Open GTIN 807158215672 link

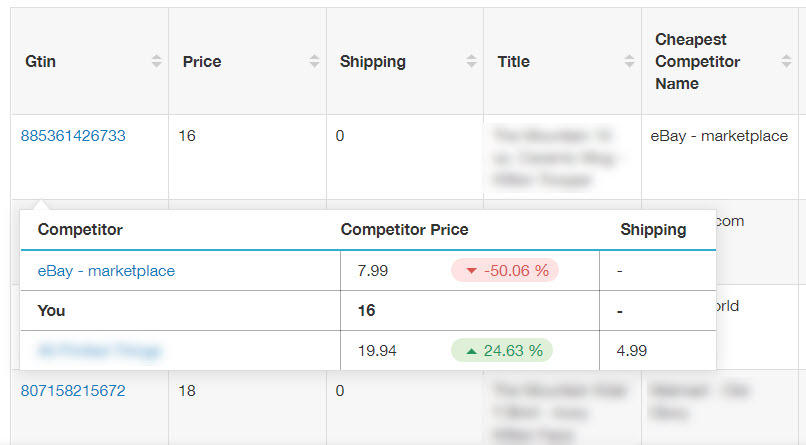[x=73, y=391]
